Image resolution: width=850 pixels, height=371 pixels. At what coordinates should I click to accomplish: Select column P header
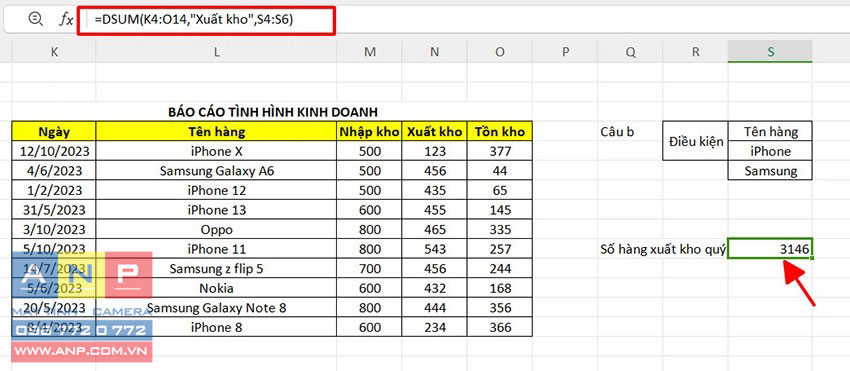coord(565,52)
